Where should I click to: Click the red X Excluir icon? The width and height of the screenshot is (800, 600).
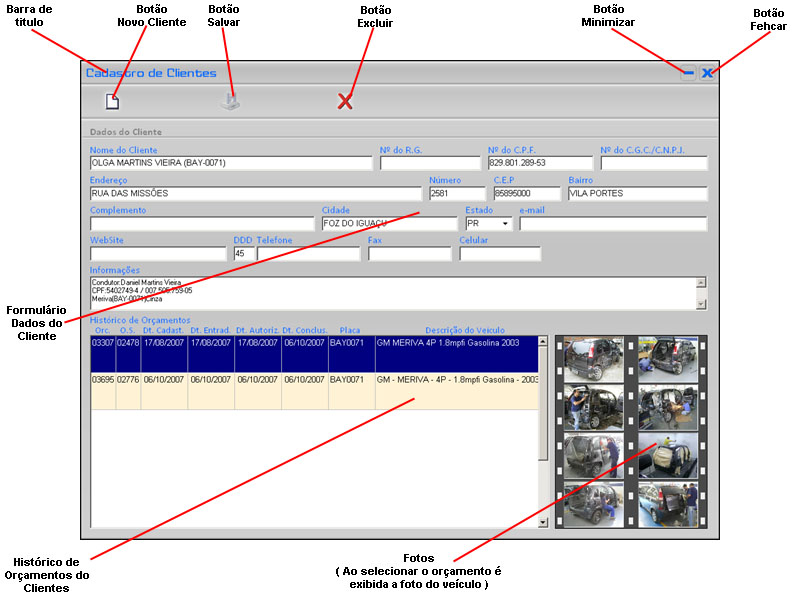tap(345, 102)
